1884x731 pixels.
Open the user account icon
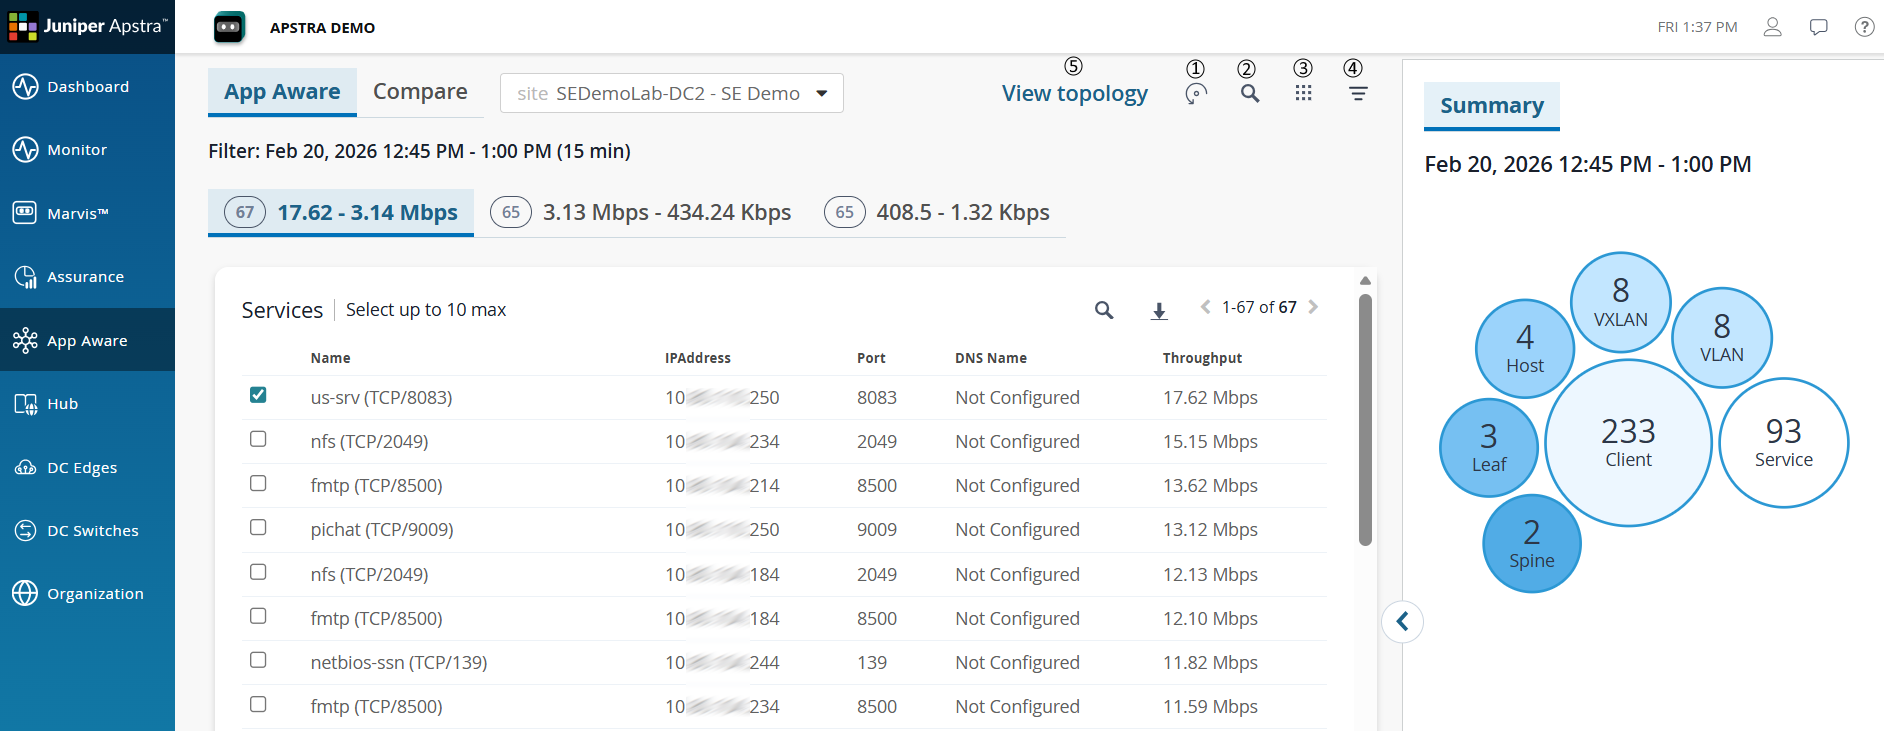coord(1773,27)
